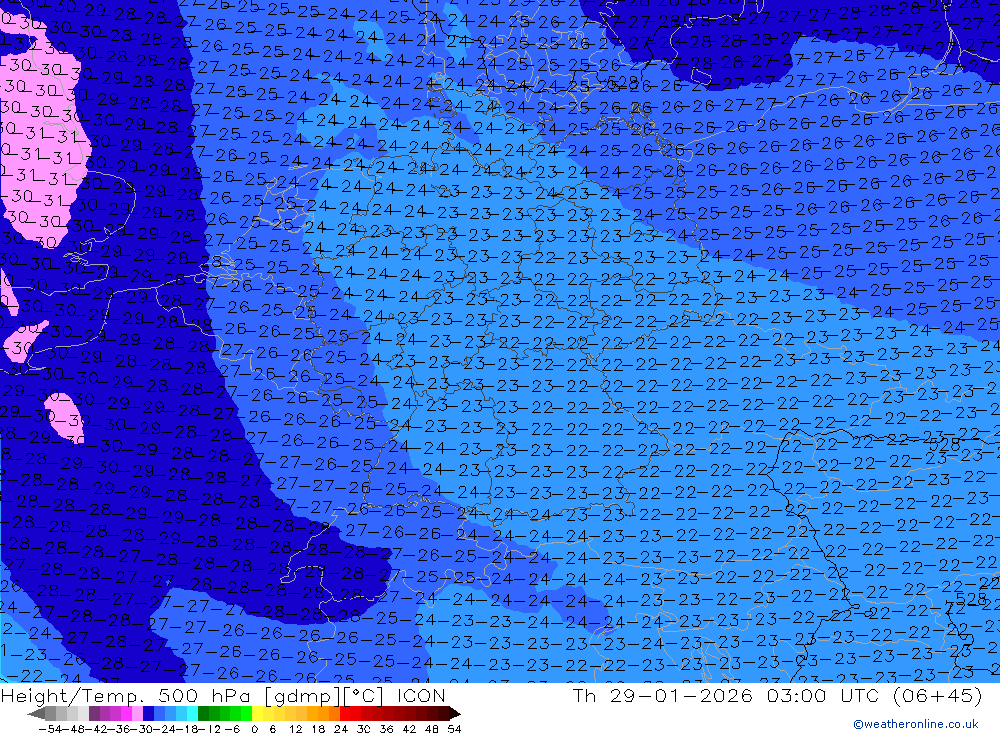Click the 'ICON' model name label
This screenshot has height=733, width=1000.
[x=421, y=696]
